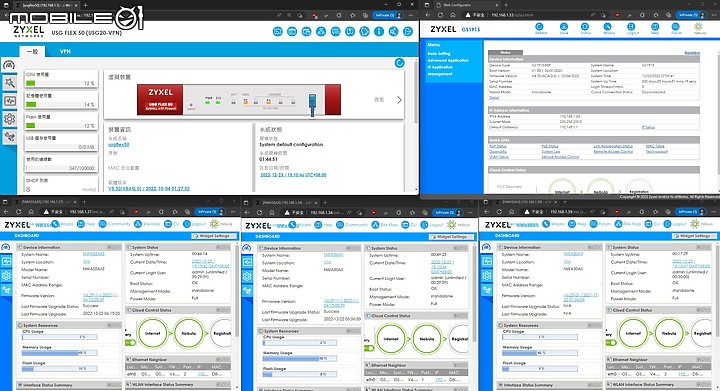Click the blue refresh circle on USG FLEX dashboard

pyautogui.click(x=399, y=63)
